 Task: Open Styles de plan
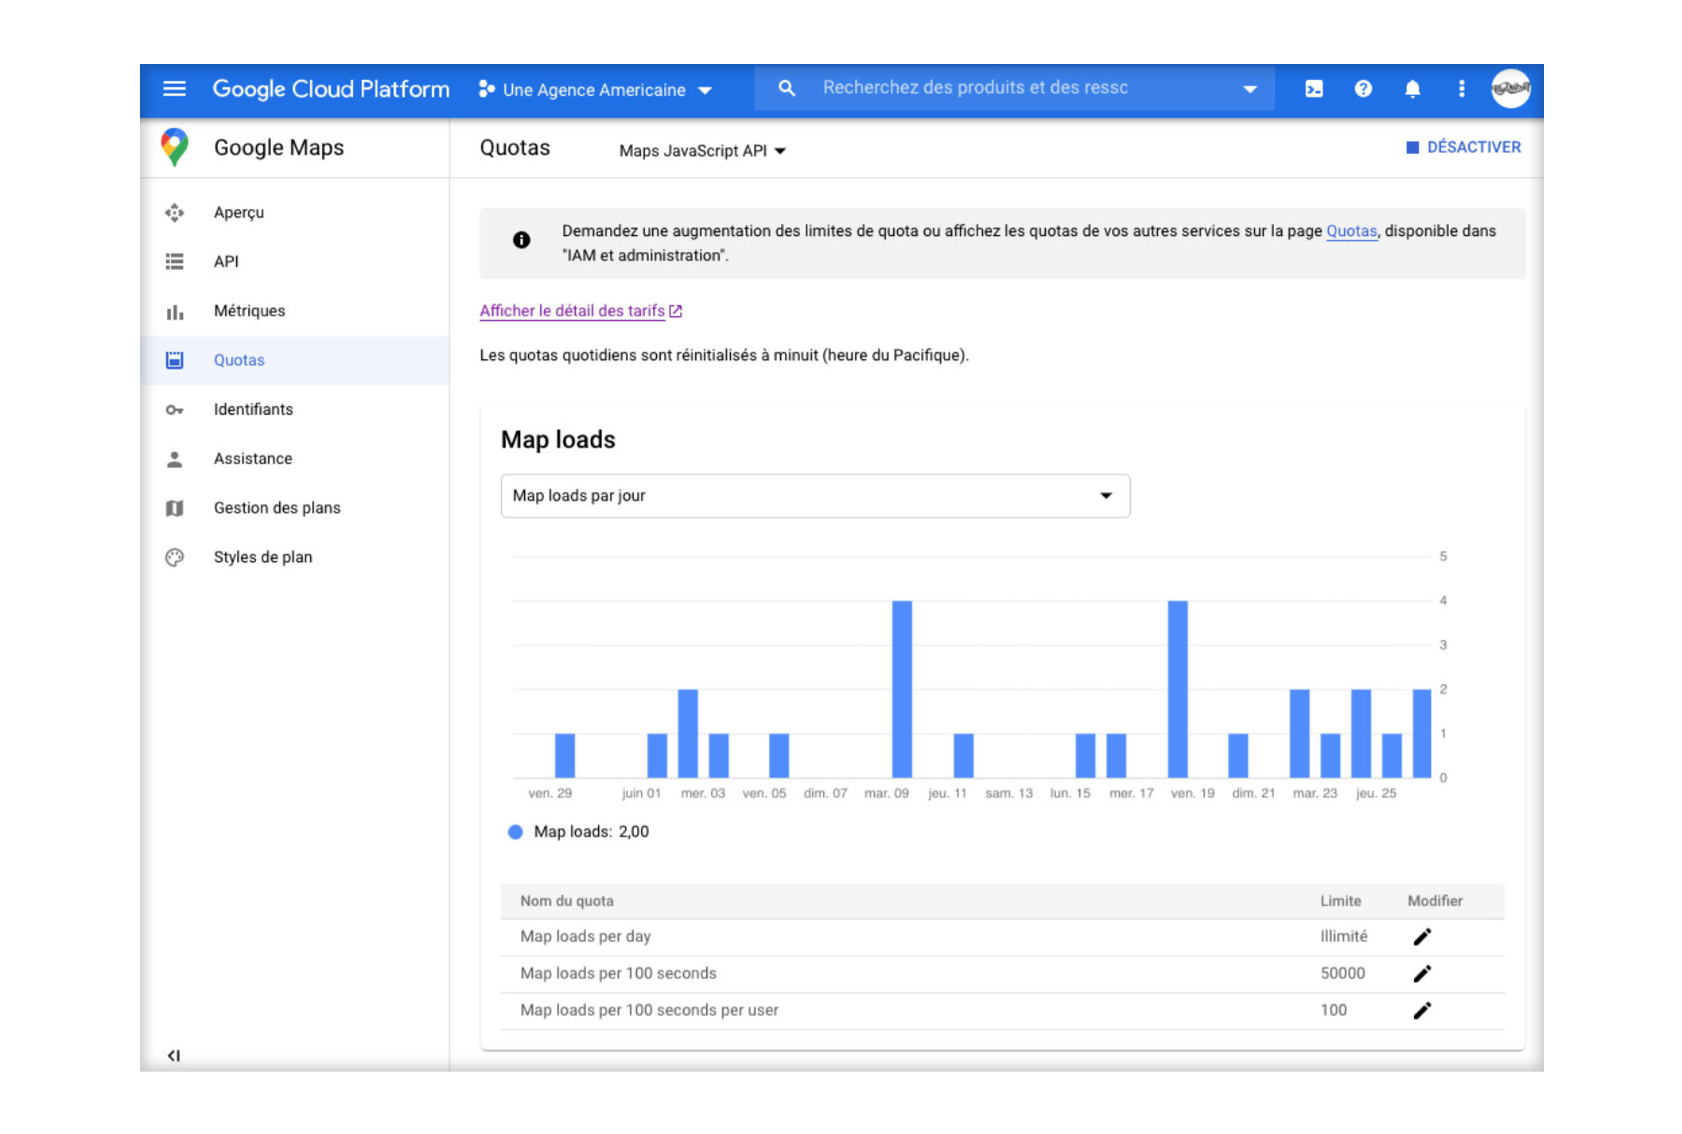pos(263,557)
